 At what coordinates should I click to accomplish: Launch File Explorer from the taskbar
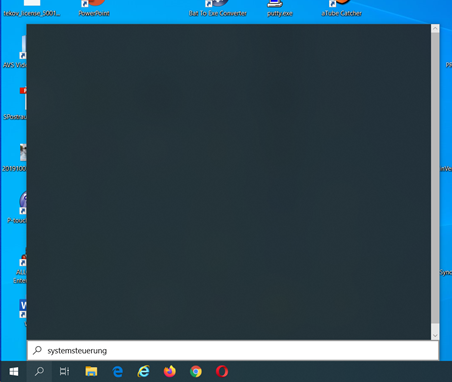(x=91, y=371)
